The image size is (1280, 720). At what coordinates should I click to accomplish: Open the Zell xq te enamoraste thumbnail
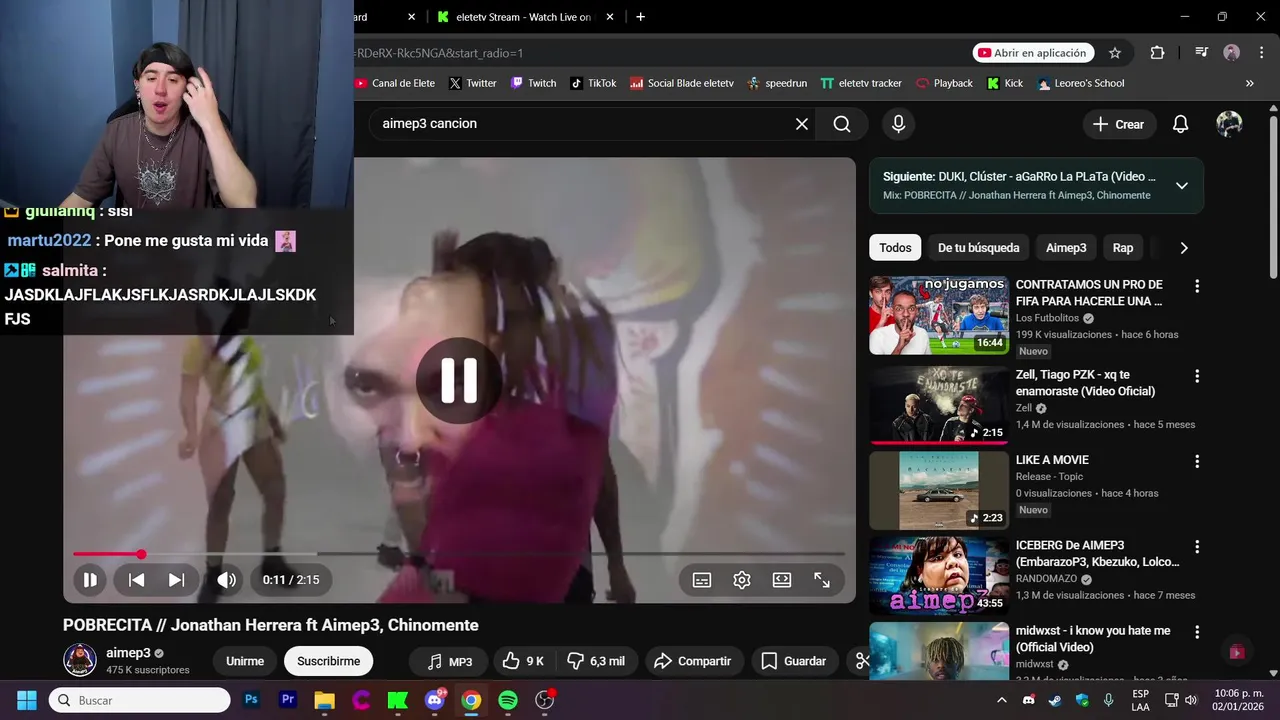tap(939, 404)
